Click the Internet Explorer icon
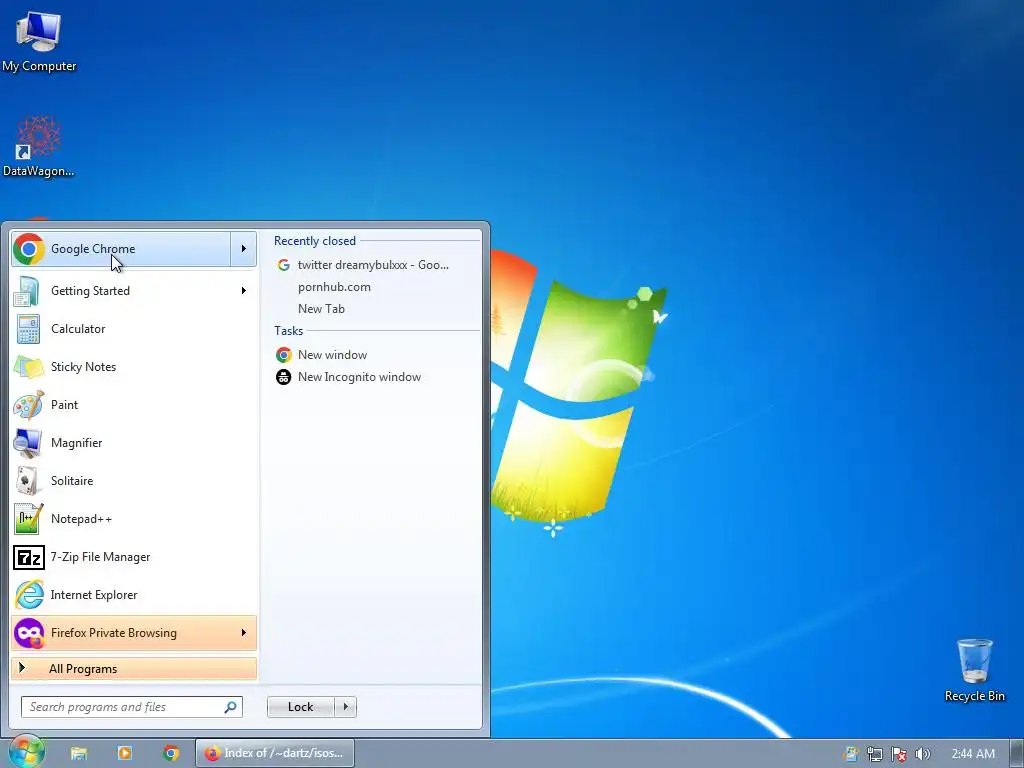The height and width of the screenshot is (768, 1024). click(x=29, y=595)
